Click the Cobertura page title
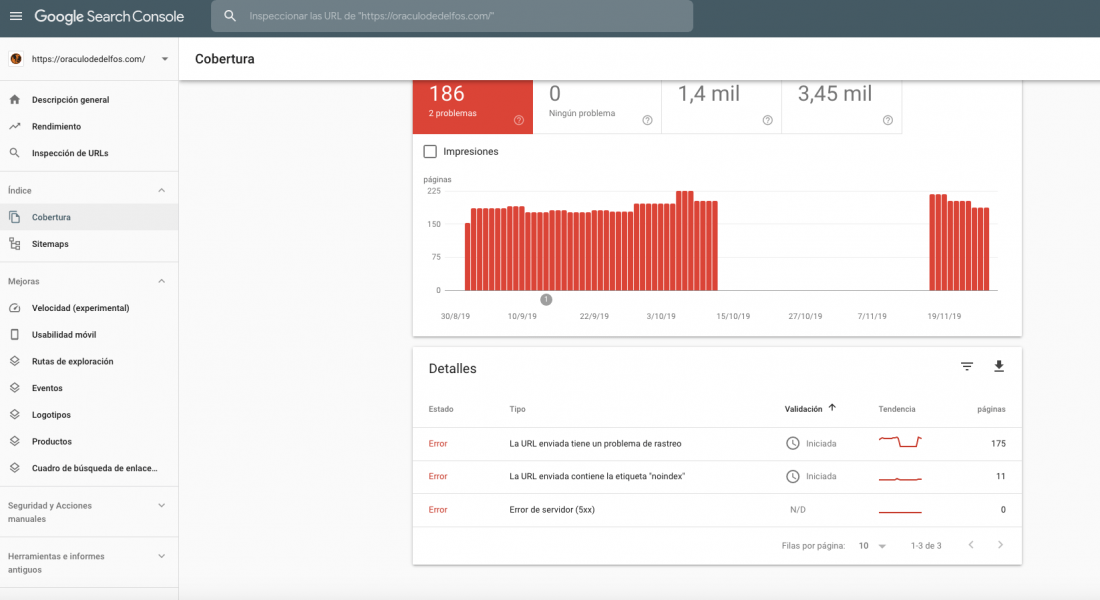 (224, 59)
